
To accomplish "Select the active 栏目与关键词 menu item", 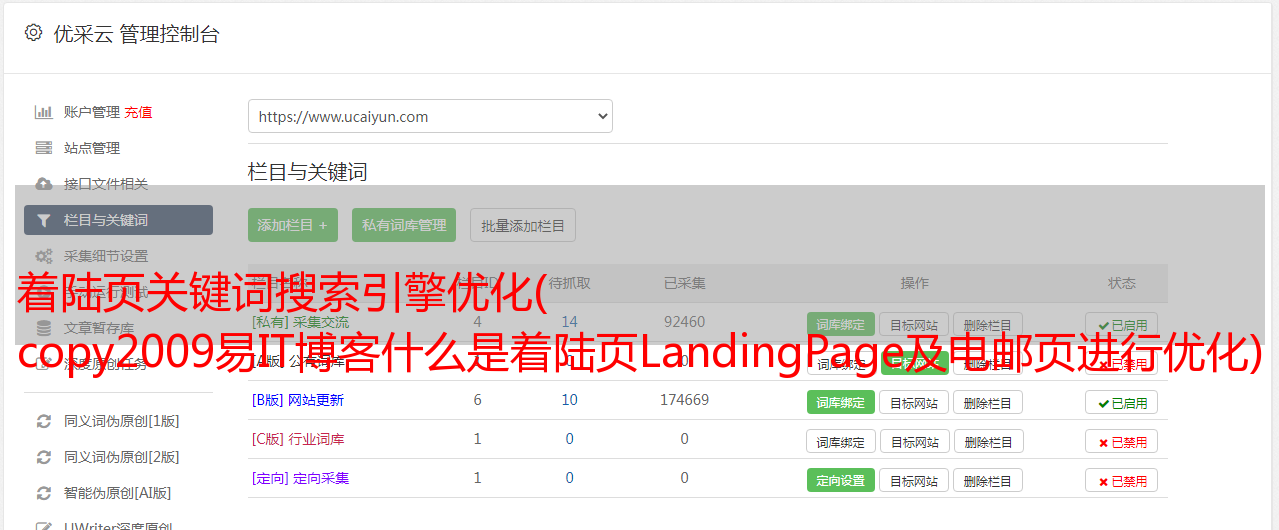I will pos(118,220).
